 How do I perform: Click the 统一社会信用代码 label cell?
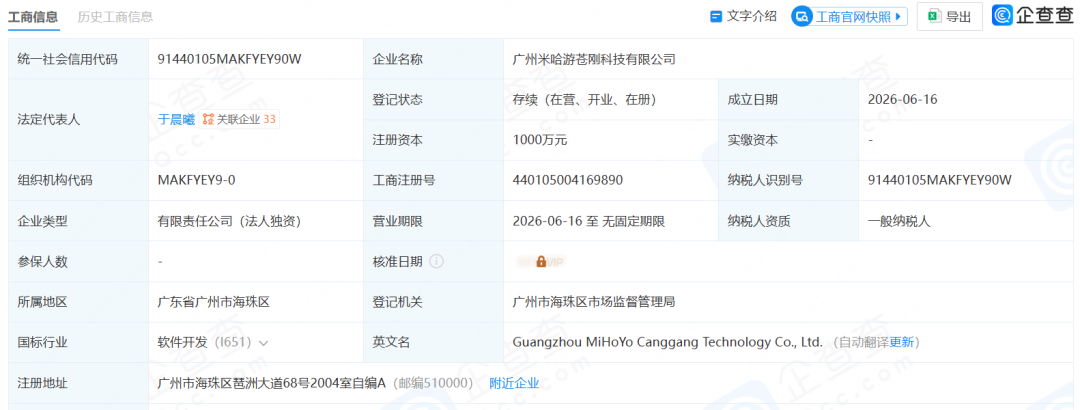(x=78, y=59)
